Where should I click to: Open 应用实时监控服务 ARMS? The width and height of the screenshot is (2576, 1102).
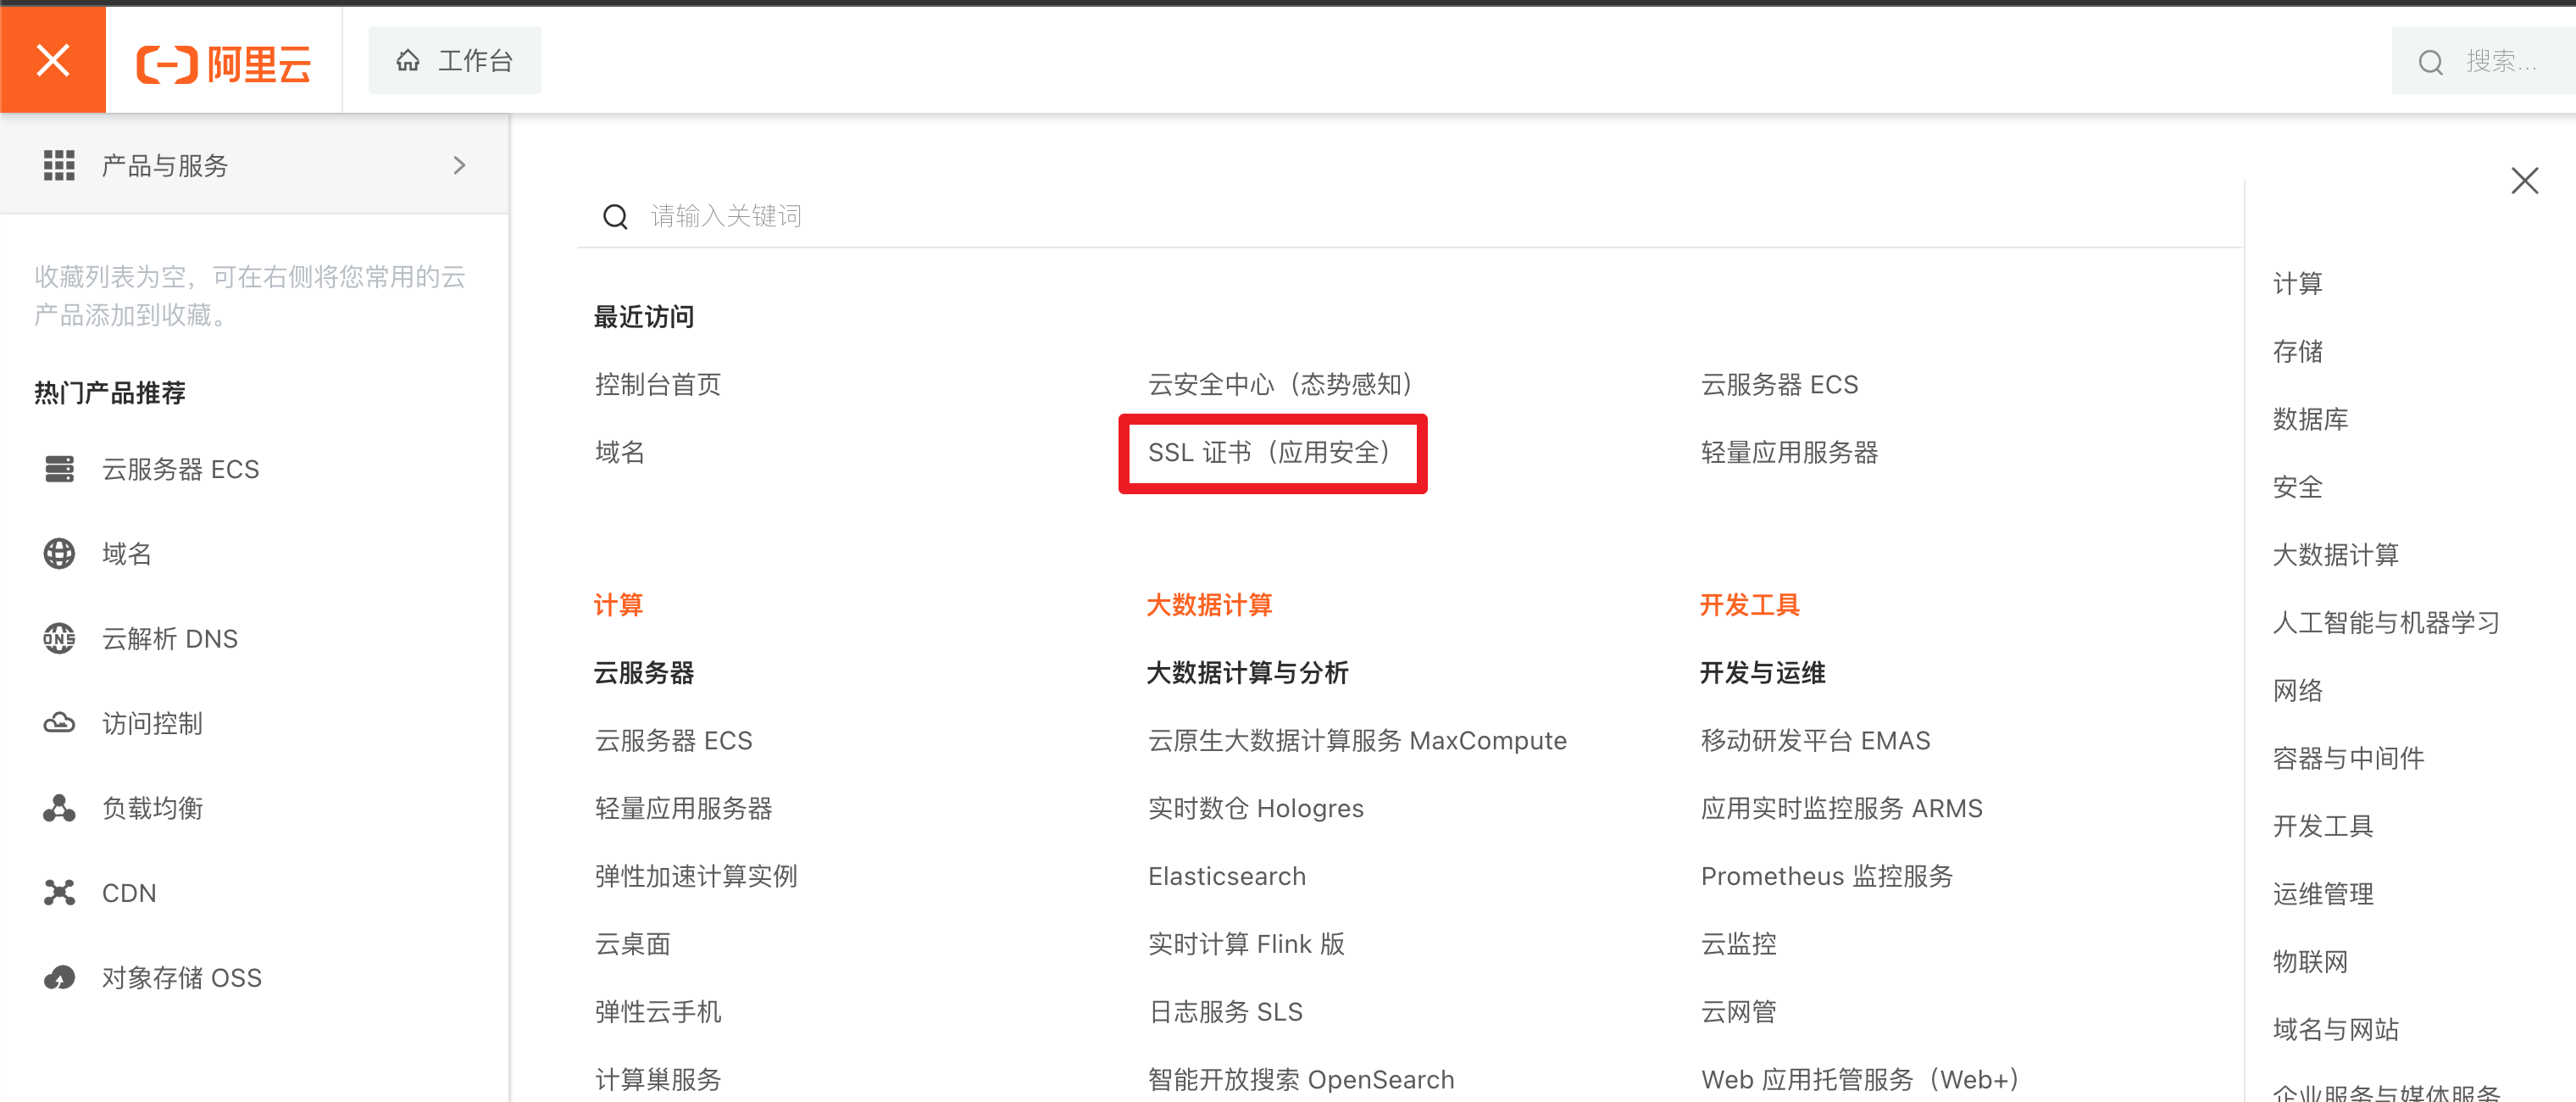click(1841, 808)
